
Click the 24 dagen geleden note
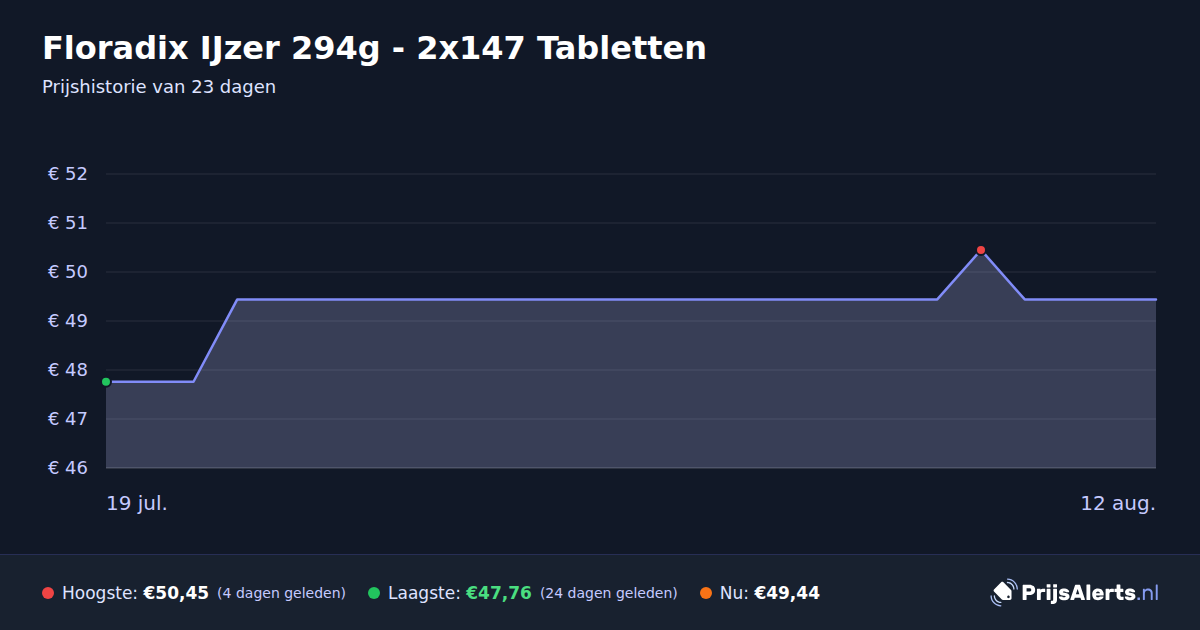(609, 593)
